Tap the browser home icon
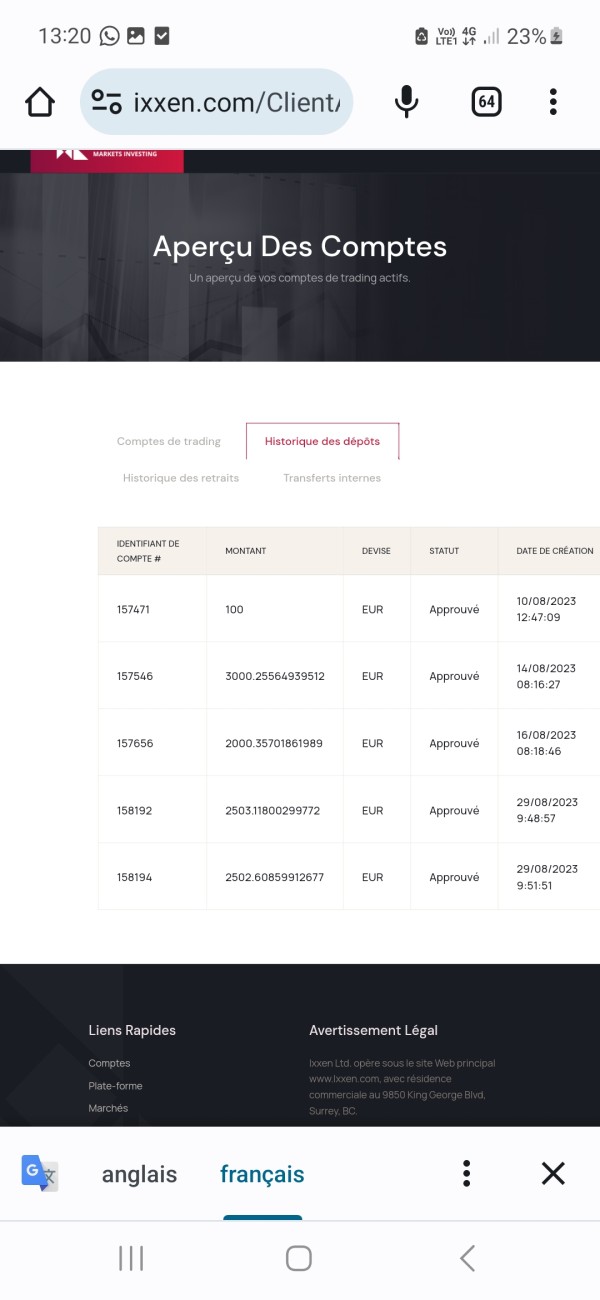 tap(40, 102)
